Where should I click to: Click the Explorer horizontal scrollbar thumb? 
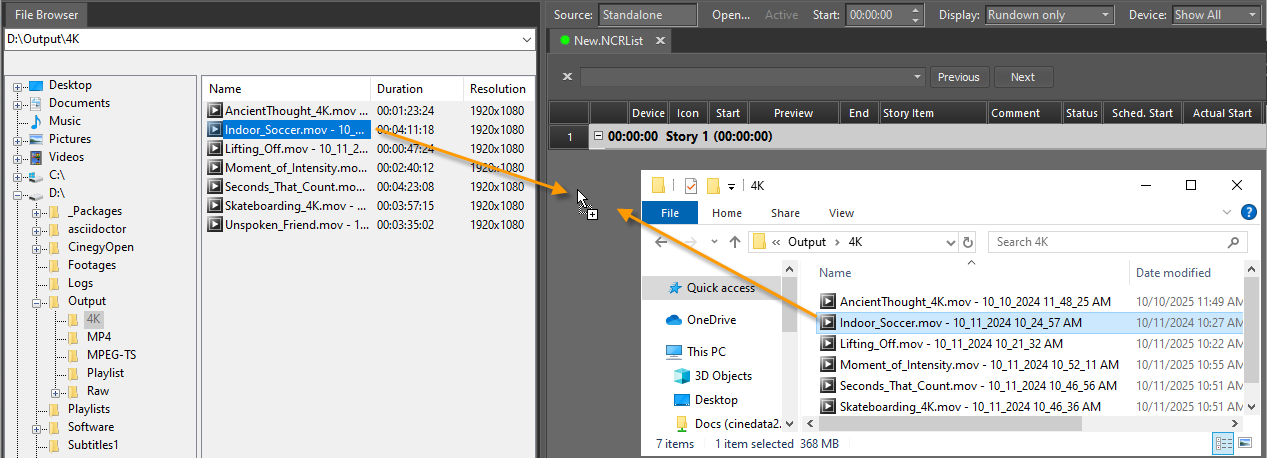tap(951, 423)
